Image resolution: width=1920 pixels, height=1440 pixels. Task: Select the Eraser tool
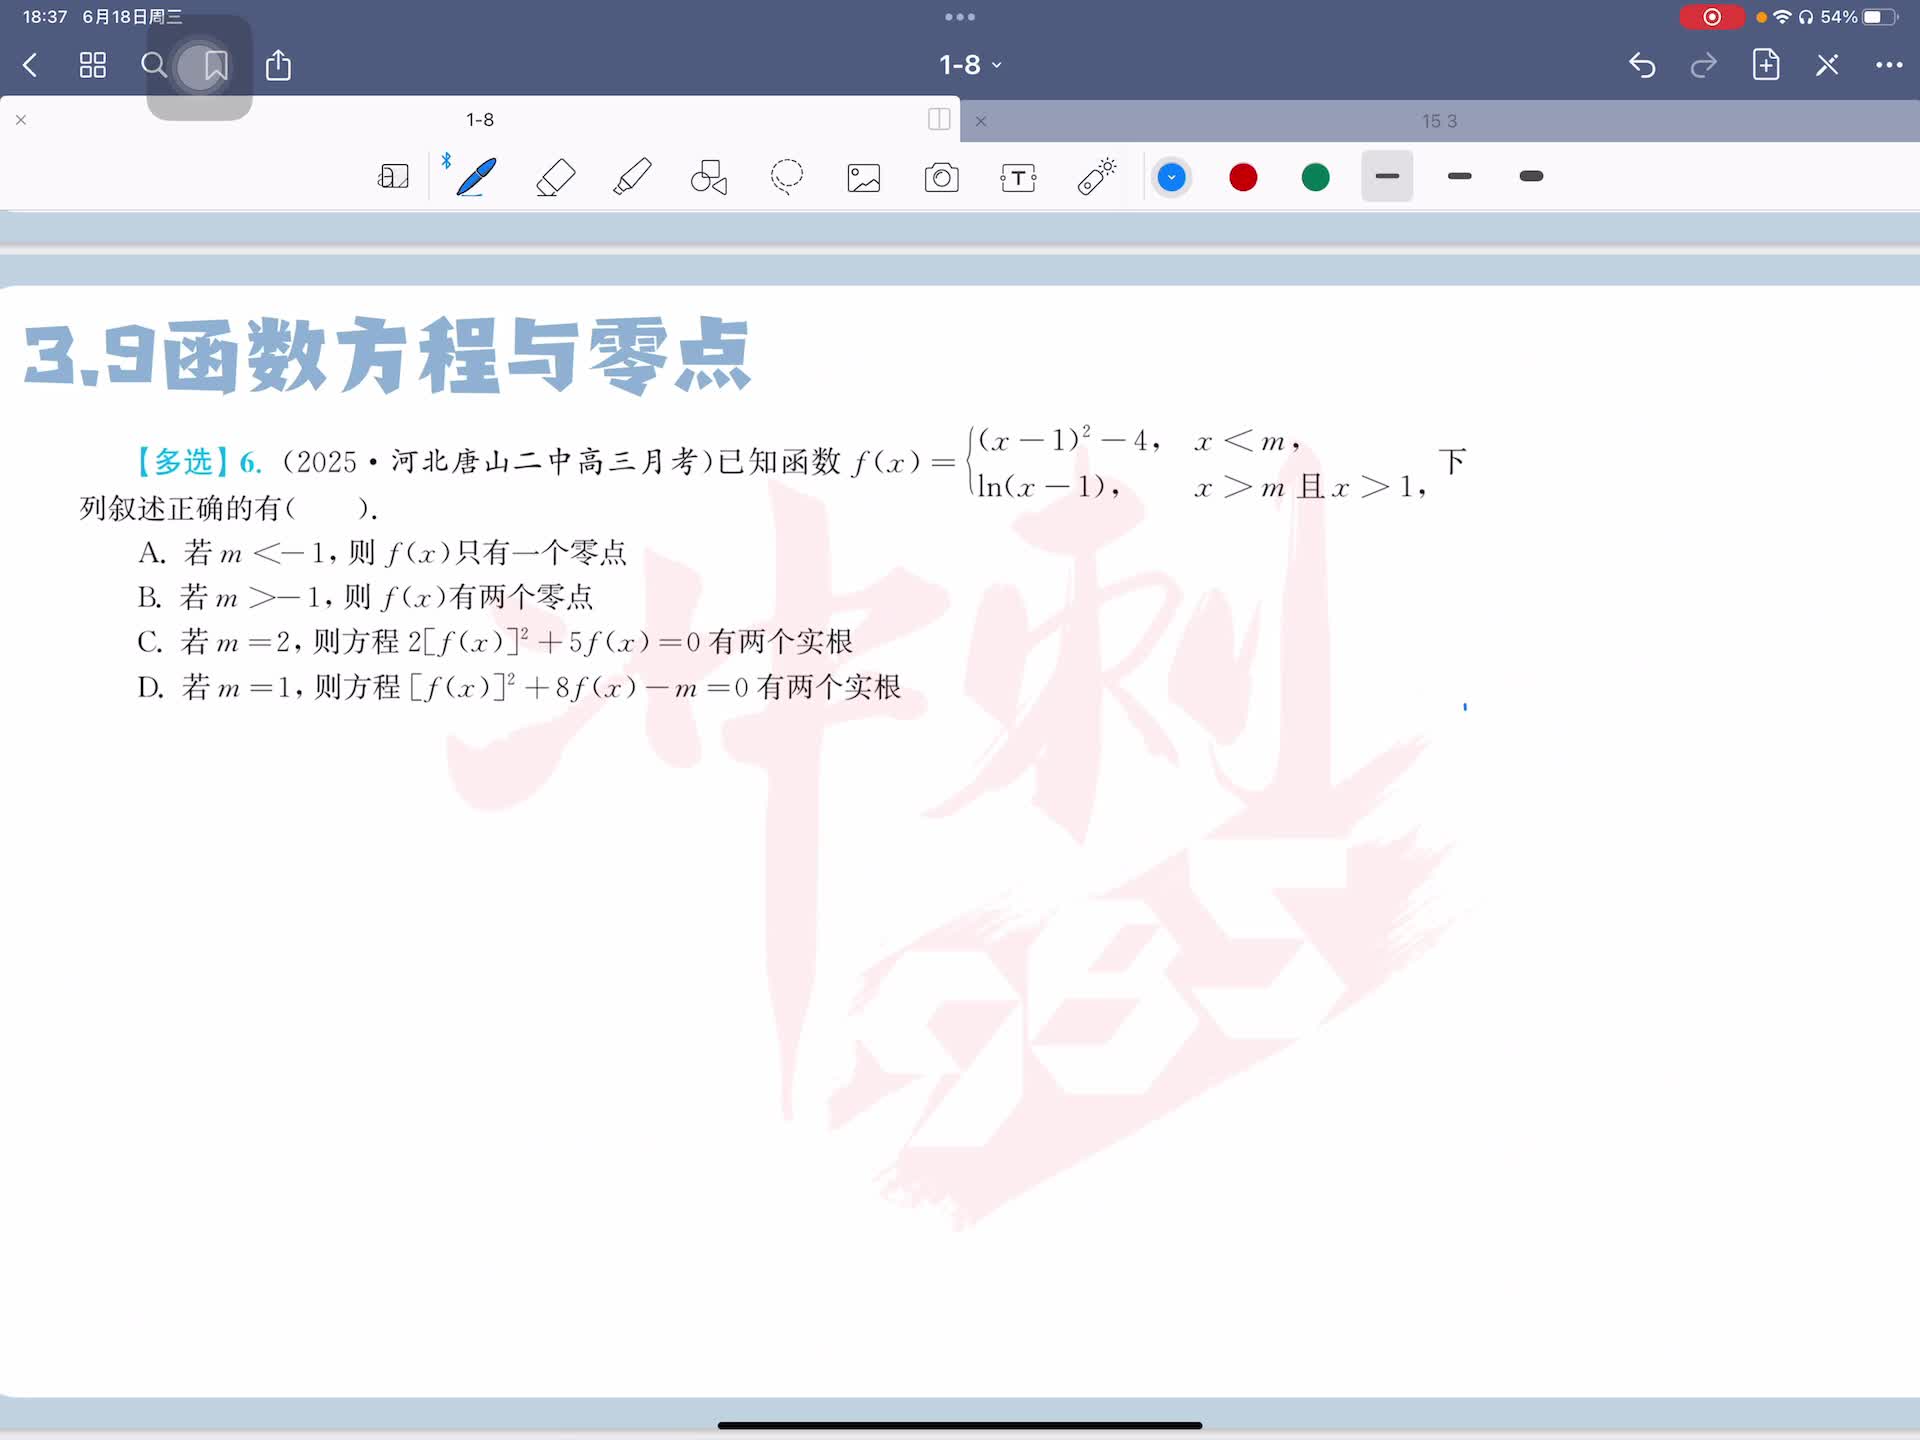[555, 177]
